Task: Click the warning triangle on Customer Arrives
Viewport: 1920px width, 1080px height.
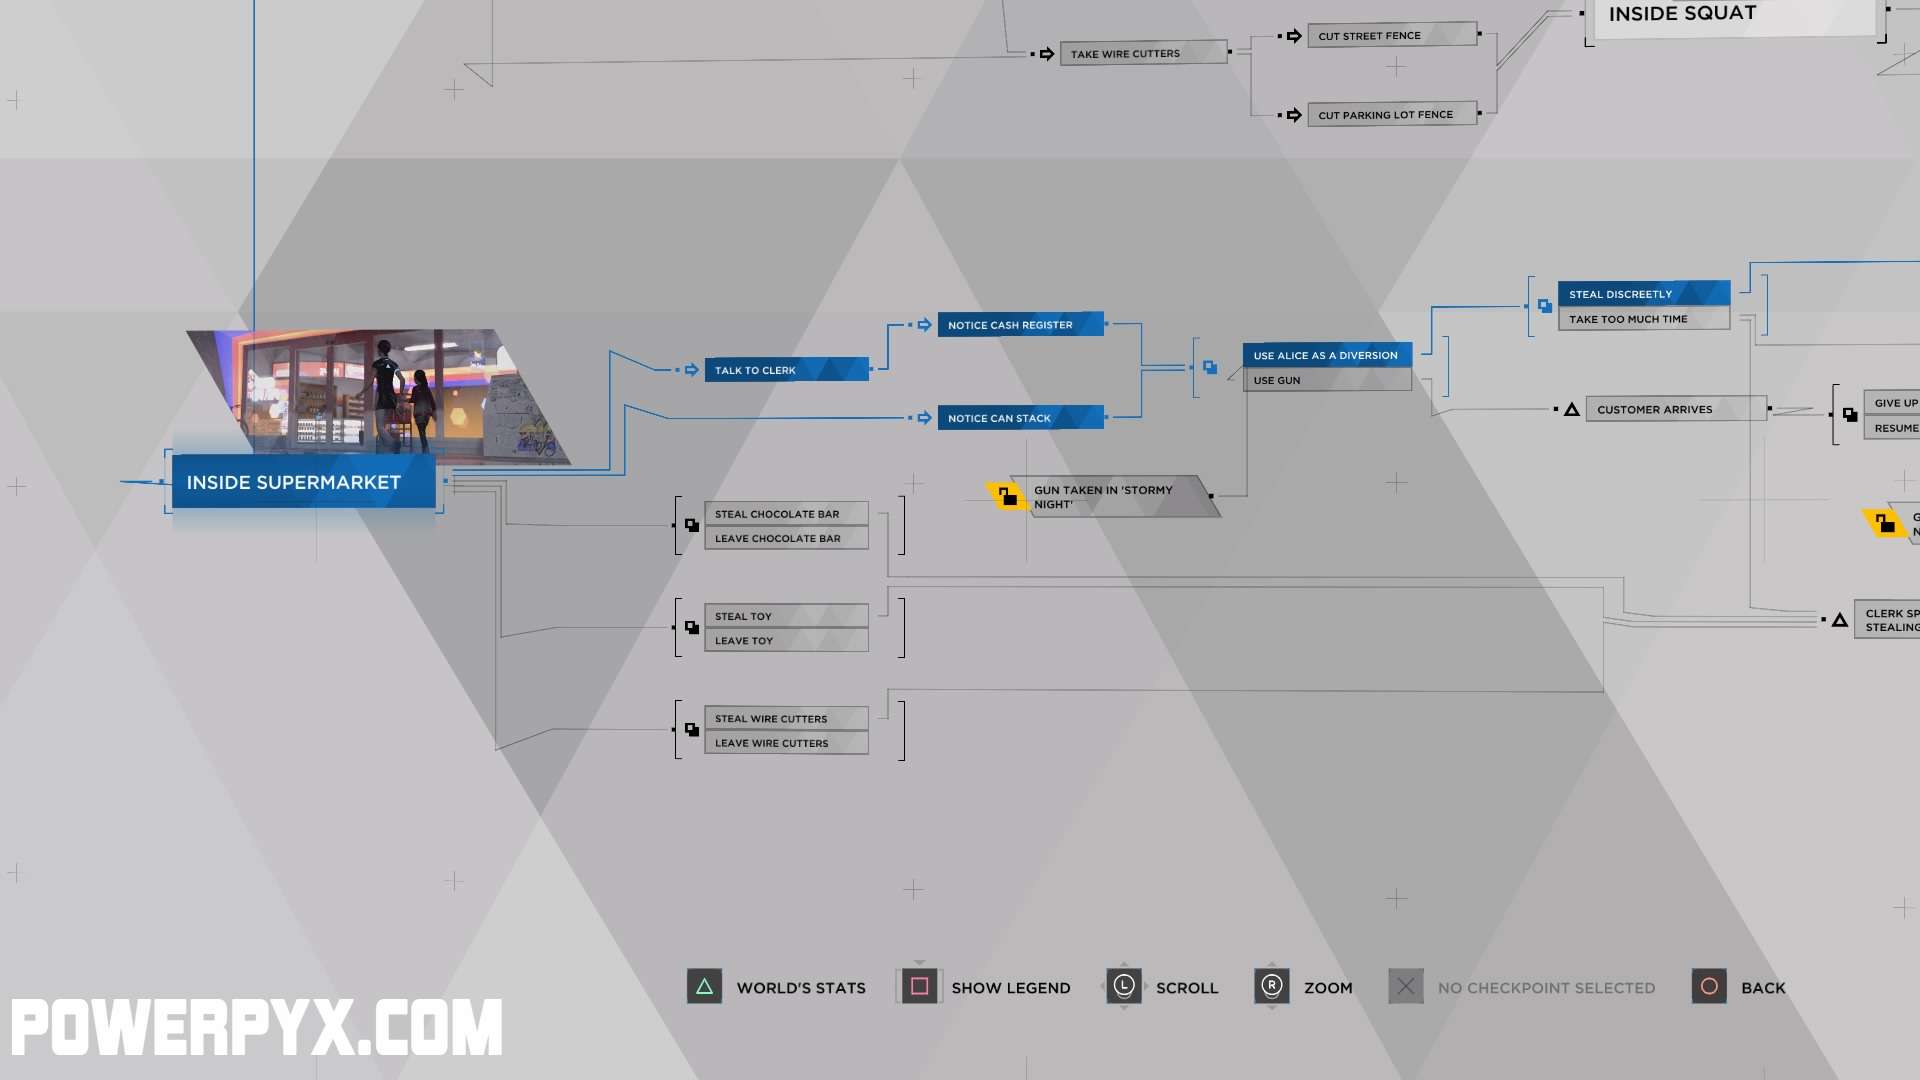Action: tap(1571, 407)
